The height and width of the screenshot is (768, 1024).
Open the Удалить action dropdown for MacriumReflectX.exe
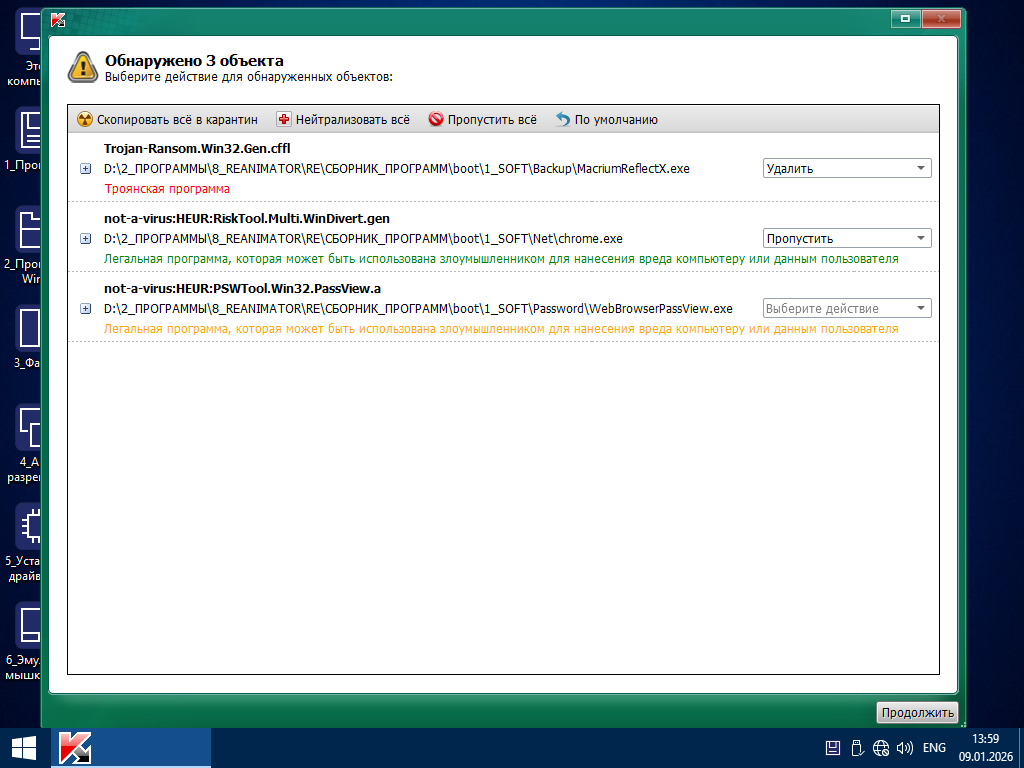[847, 169]
